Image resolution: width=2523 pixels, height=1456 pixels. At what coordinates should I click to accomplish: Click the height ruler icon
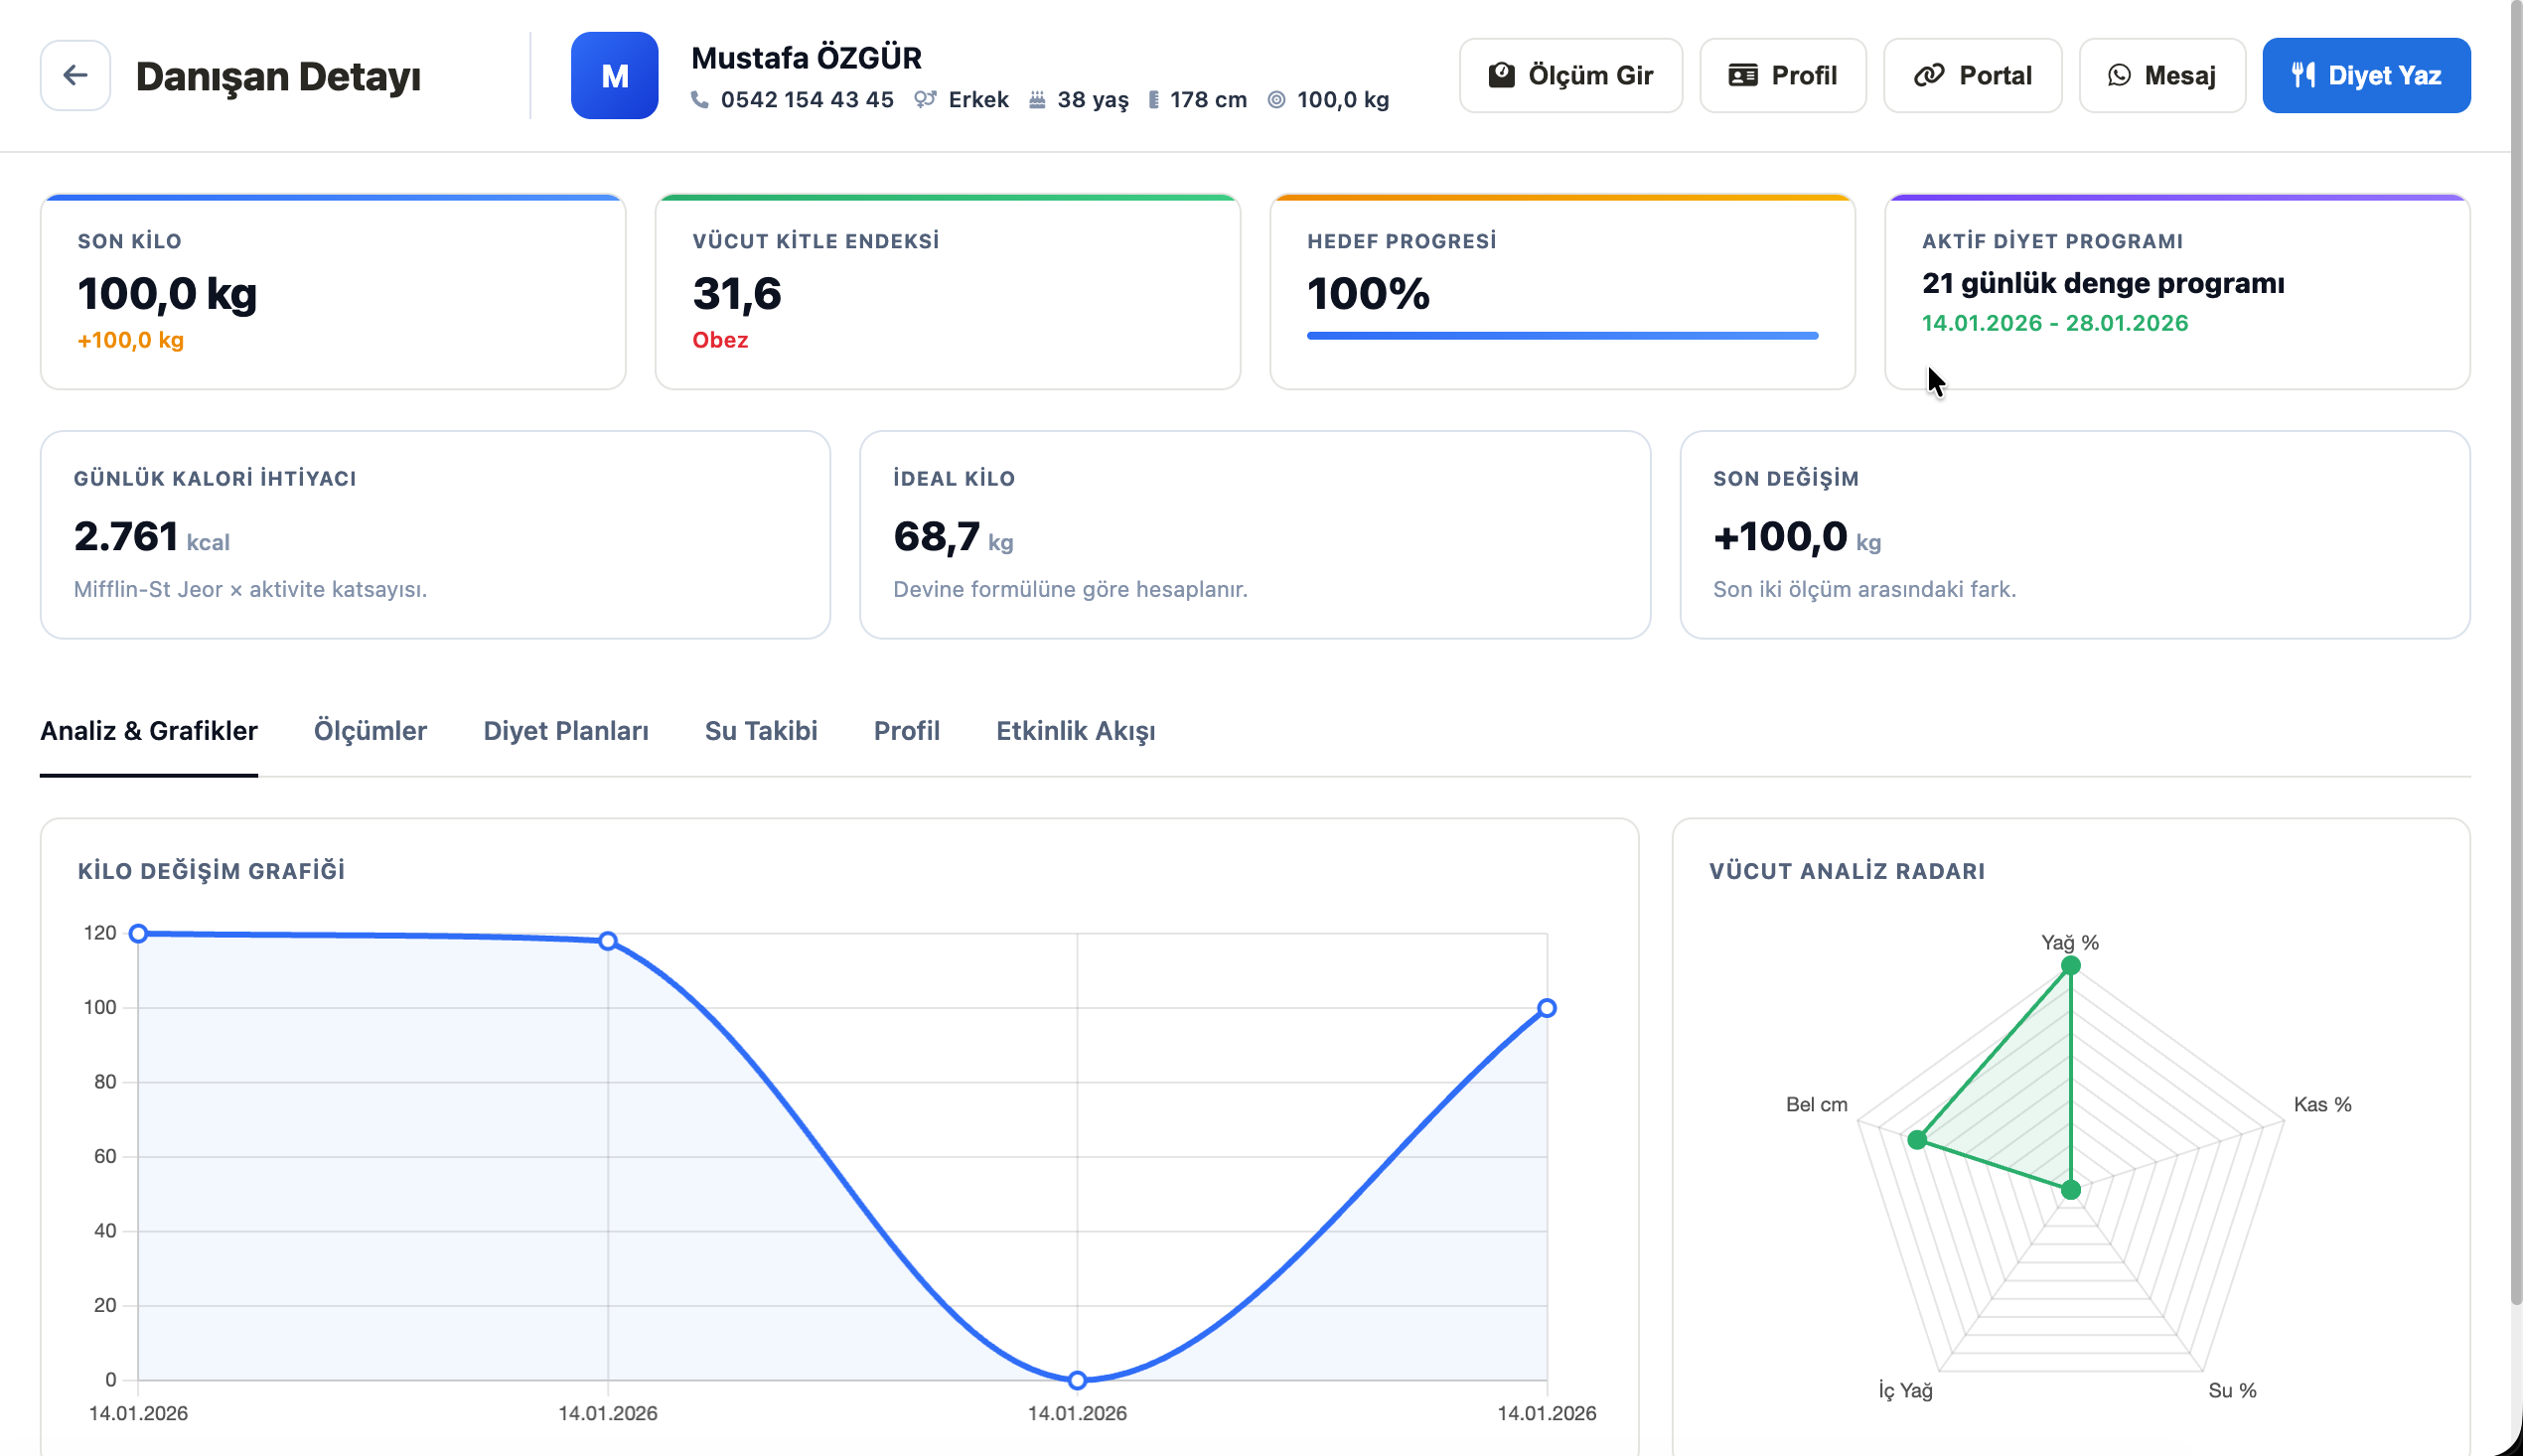1153,100
